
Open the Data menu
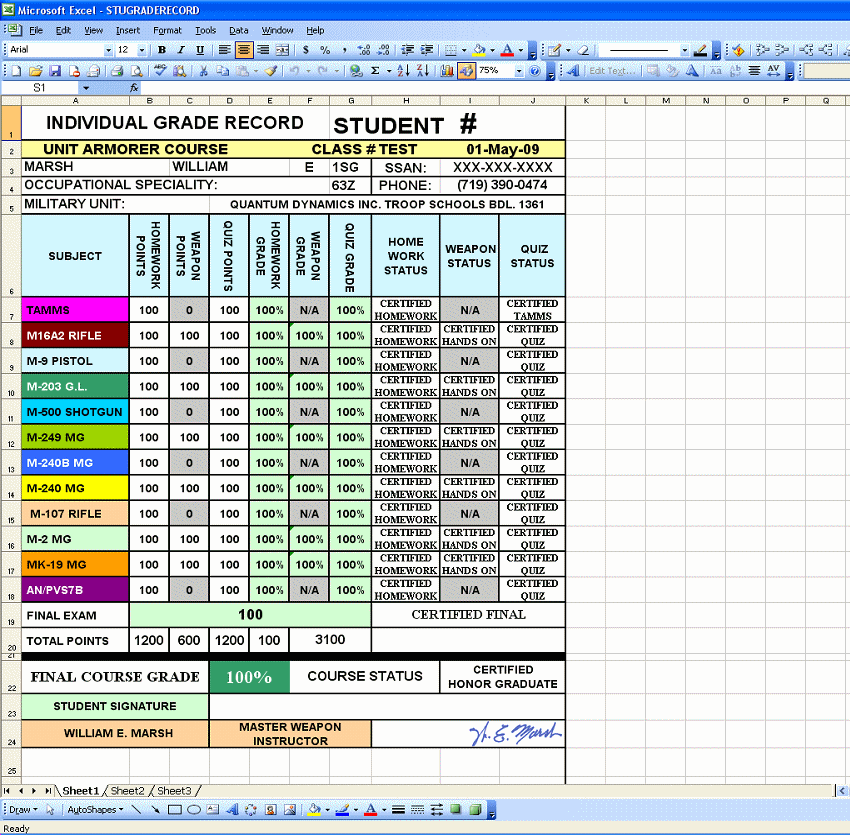(239, 30)
